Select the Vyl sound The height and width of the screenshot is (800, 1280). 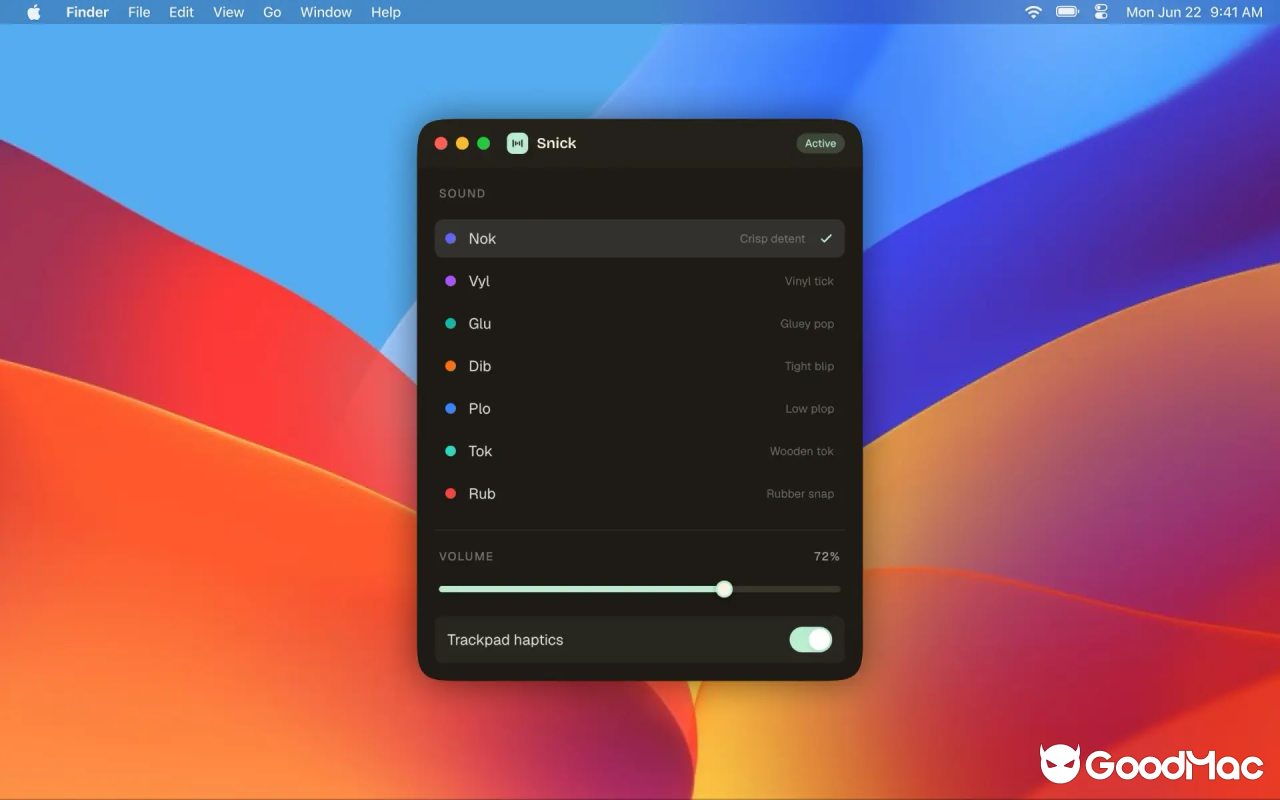640,281
